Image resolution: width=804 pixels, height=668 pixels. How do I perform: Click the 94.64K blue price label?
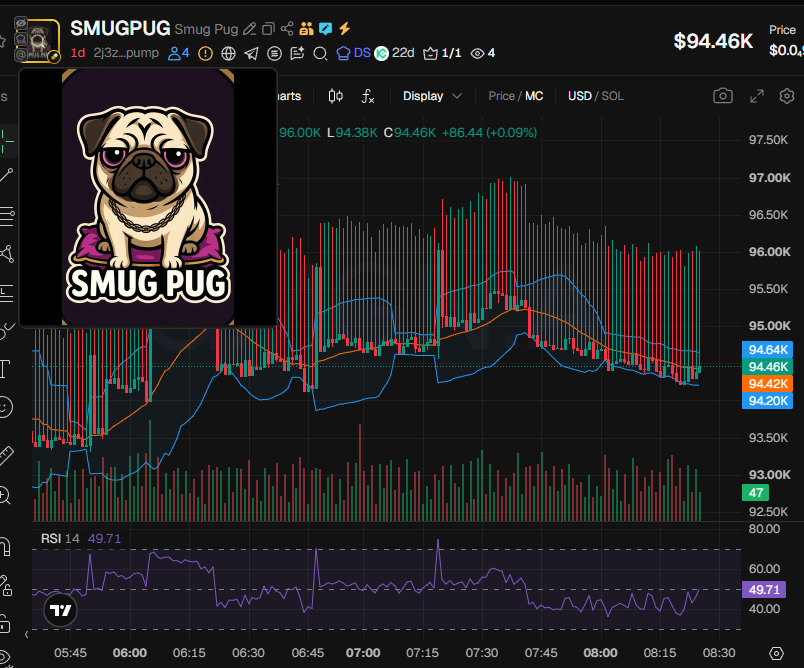pos(768,350)
